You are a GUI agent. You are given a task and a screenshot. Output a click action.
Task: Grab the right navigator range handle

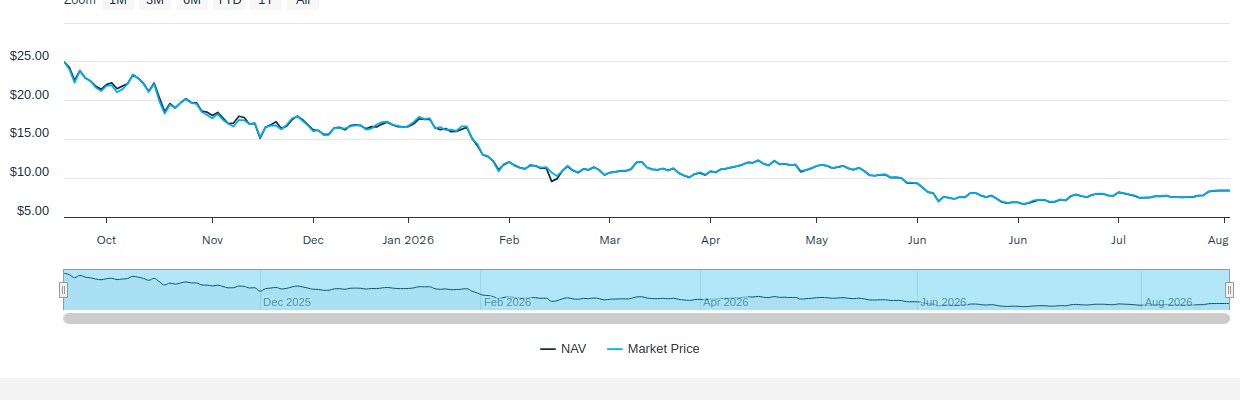pos(1229,290)
